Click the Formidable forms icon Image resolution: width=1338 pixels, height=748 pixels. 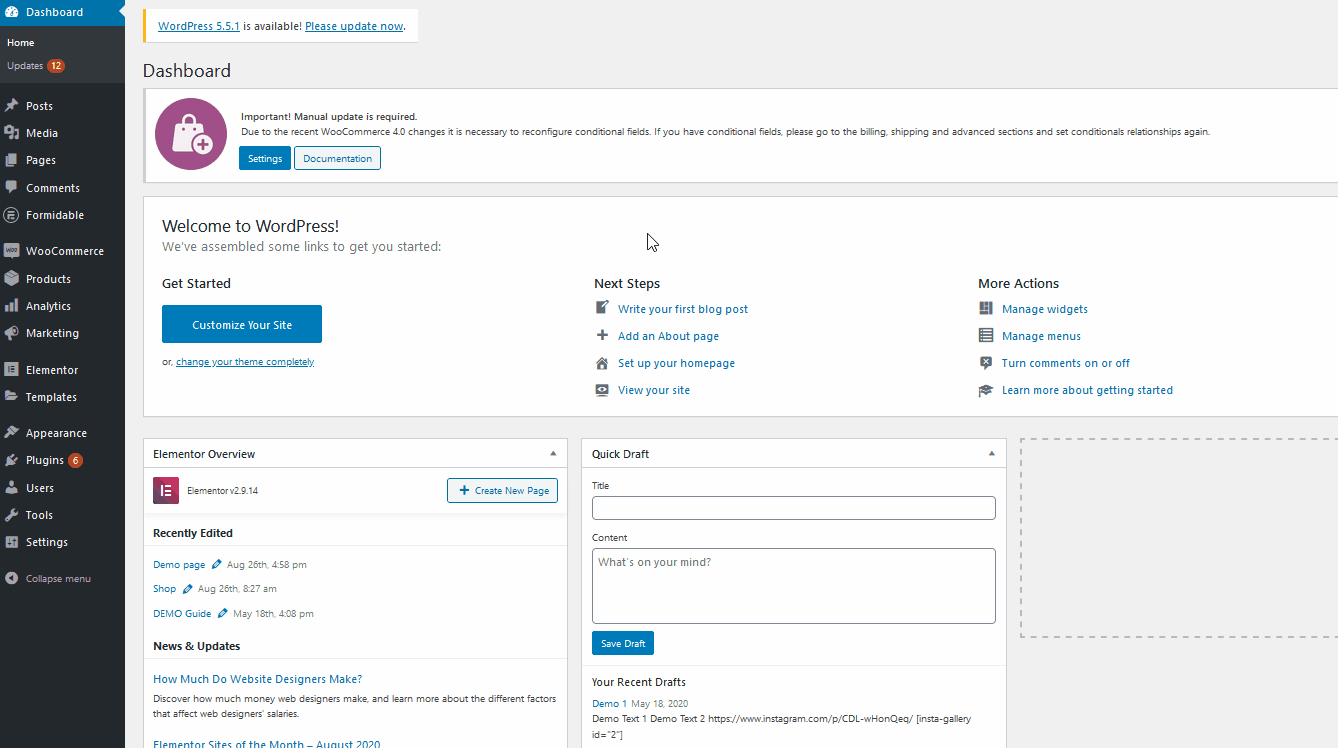tap(11, 215)
